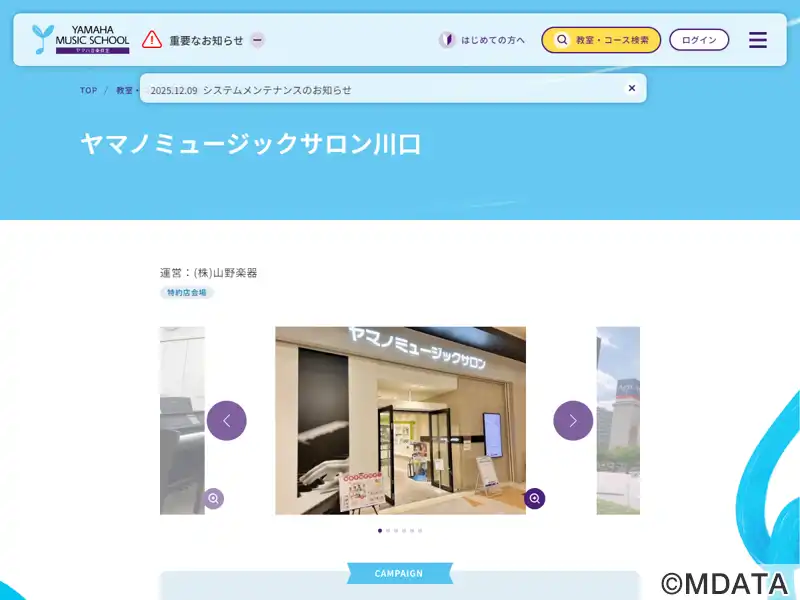The height and width of the screenshot is (600, 800).
Task: Collapse the 重要なお知らせ notice with minus button
Action: tap(258, 40)
